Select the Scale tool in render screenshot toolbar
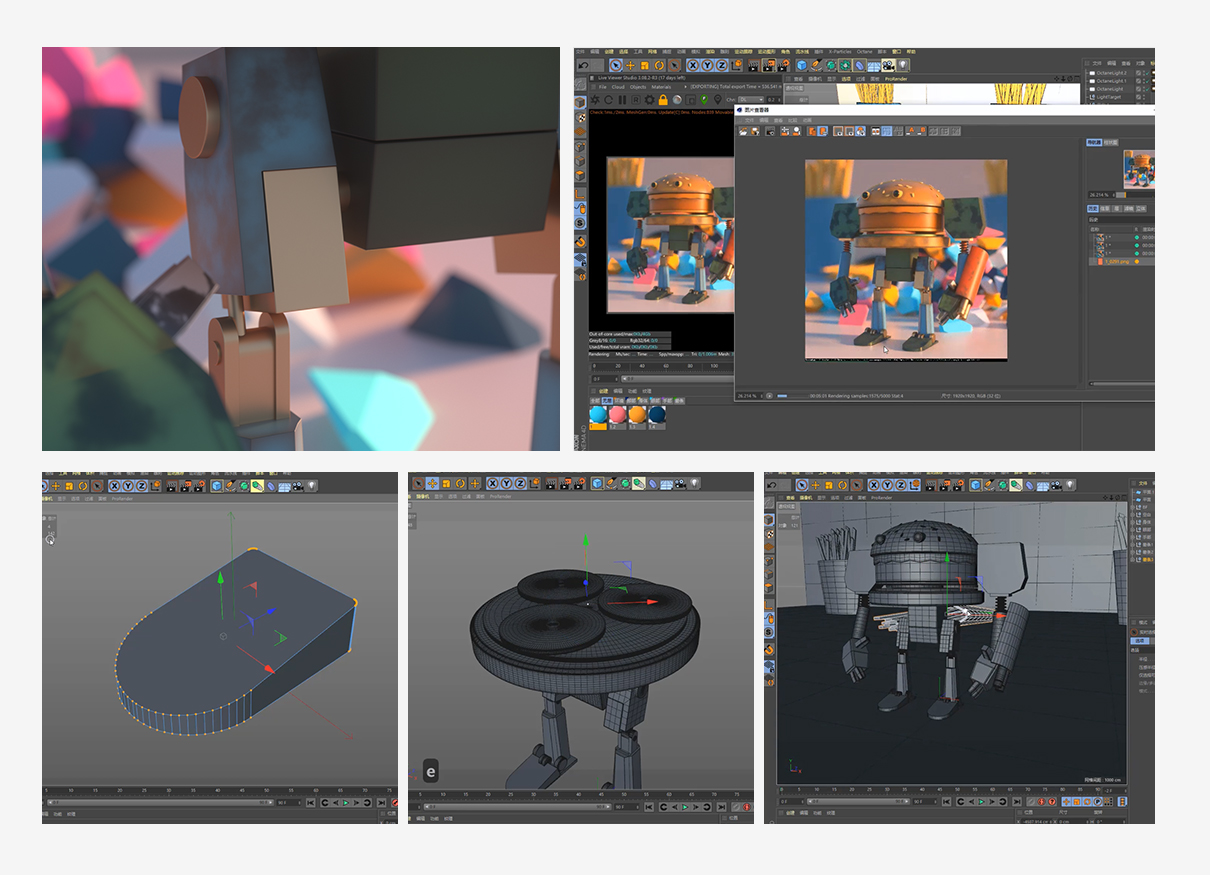This screenshot has height=875, width=1210. (644, 65)
